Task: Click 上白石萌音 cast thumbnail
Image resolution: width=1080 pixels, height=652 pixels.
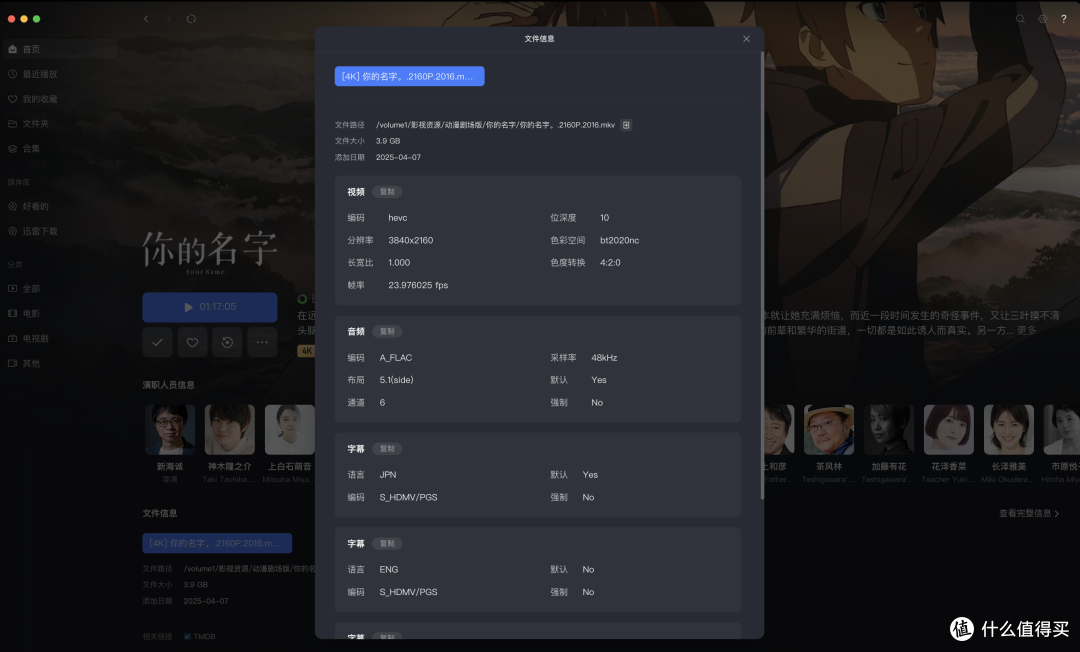Action: [289, 430]
